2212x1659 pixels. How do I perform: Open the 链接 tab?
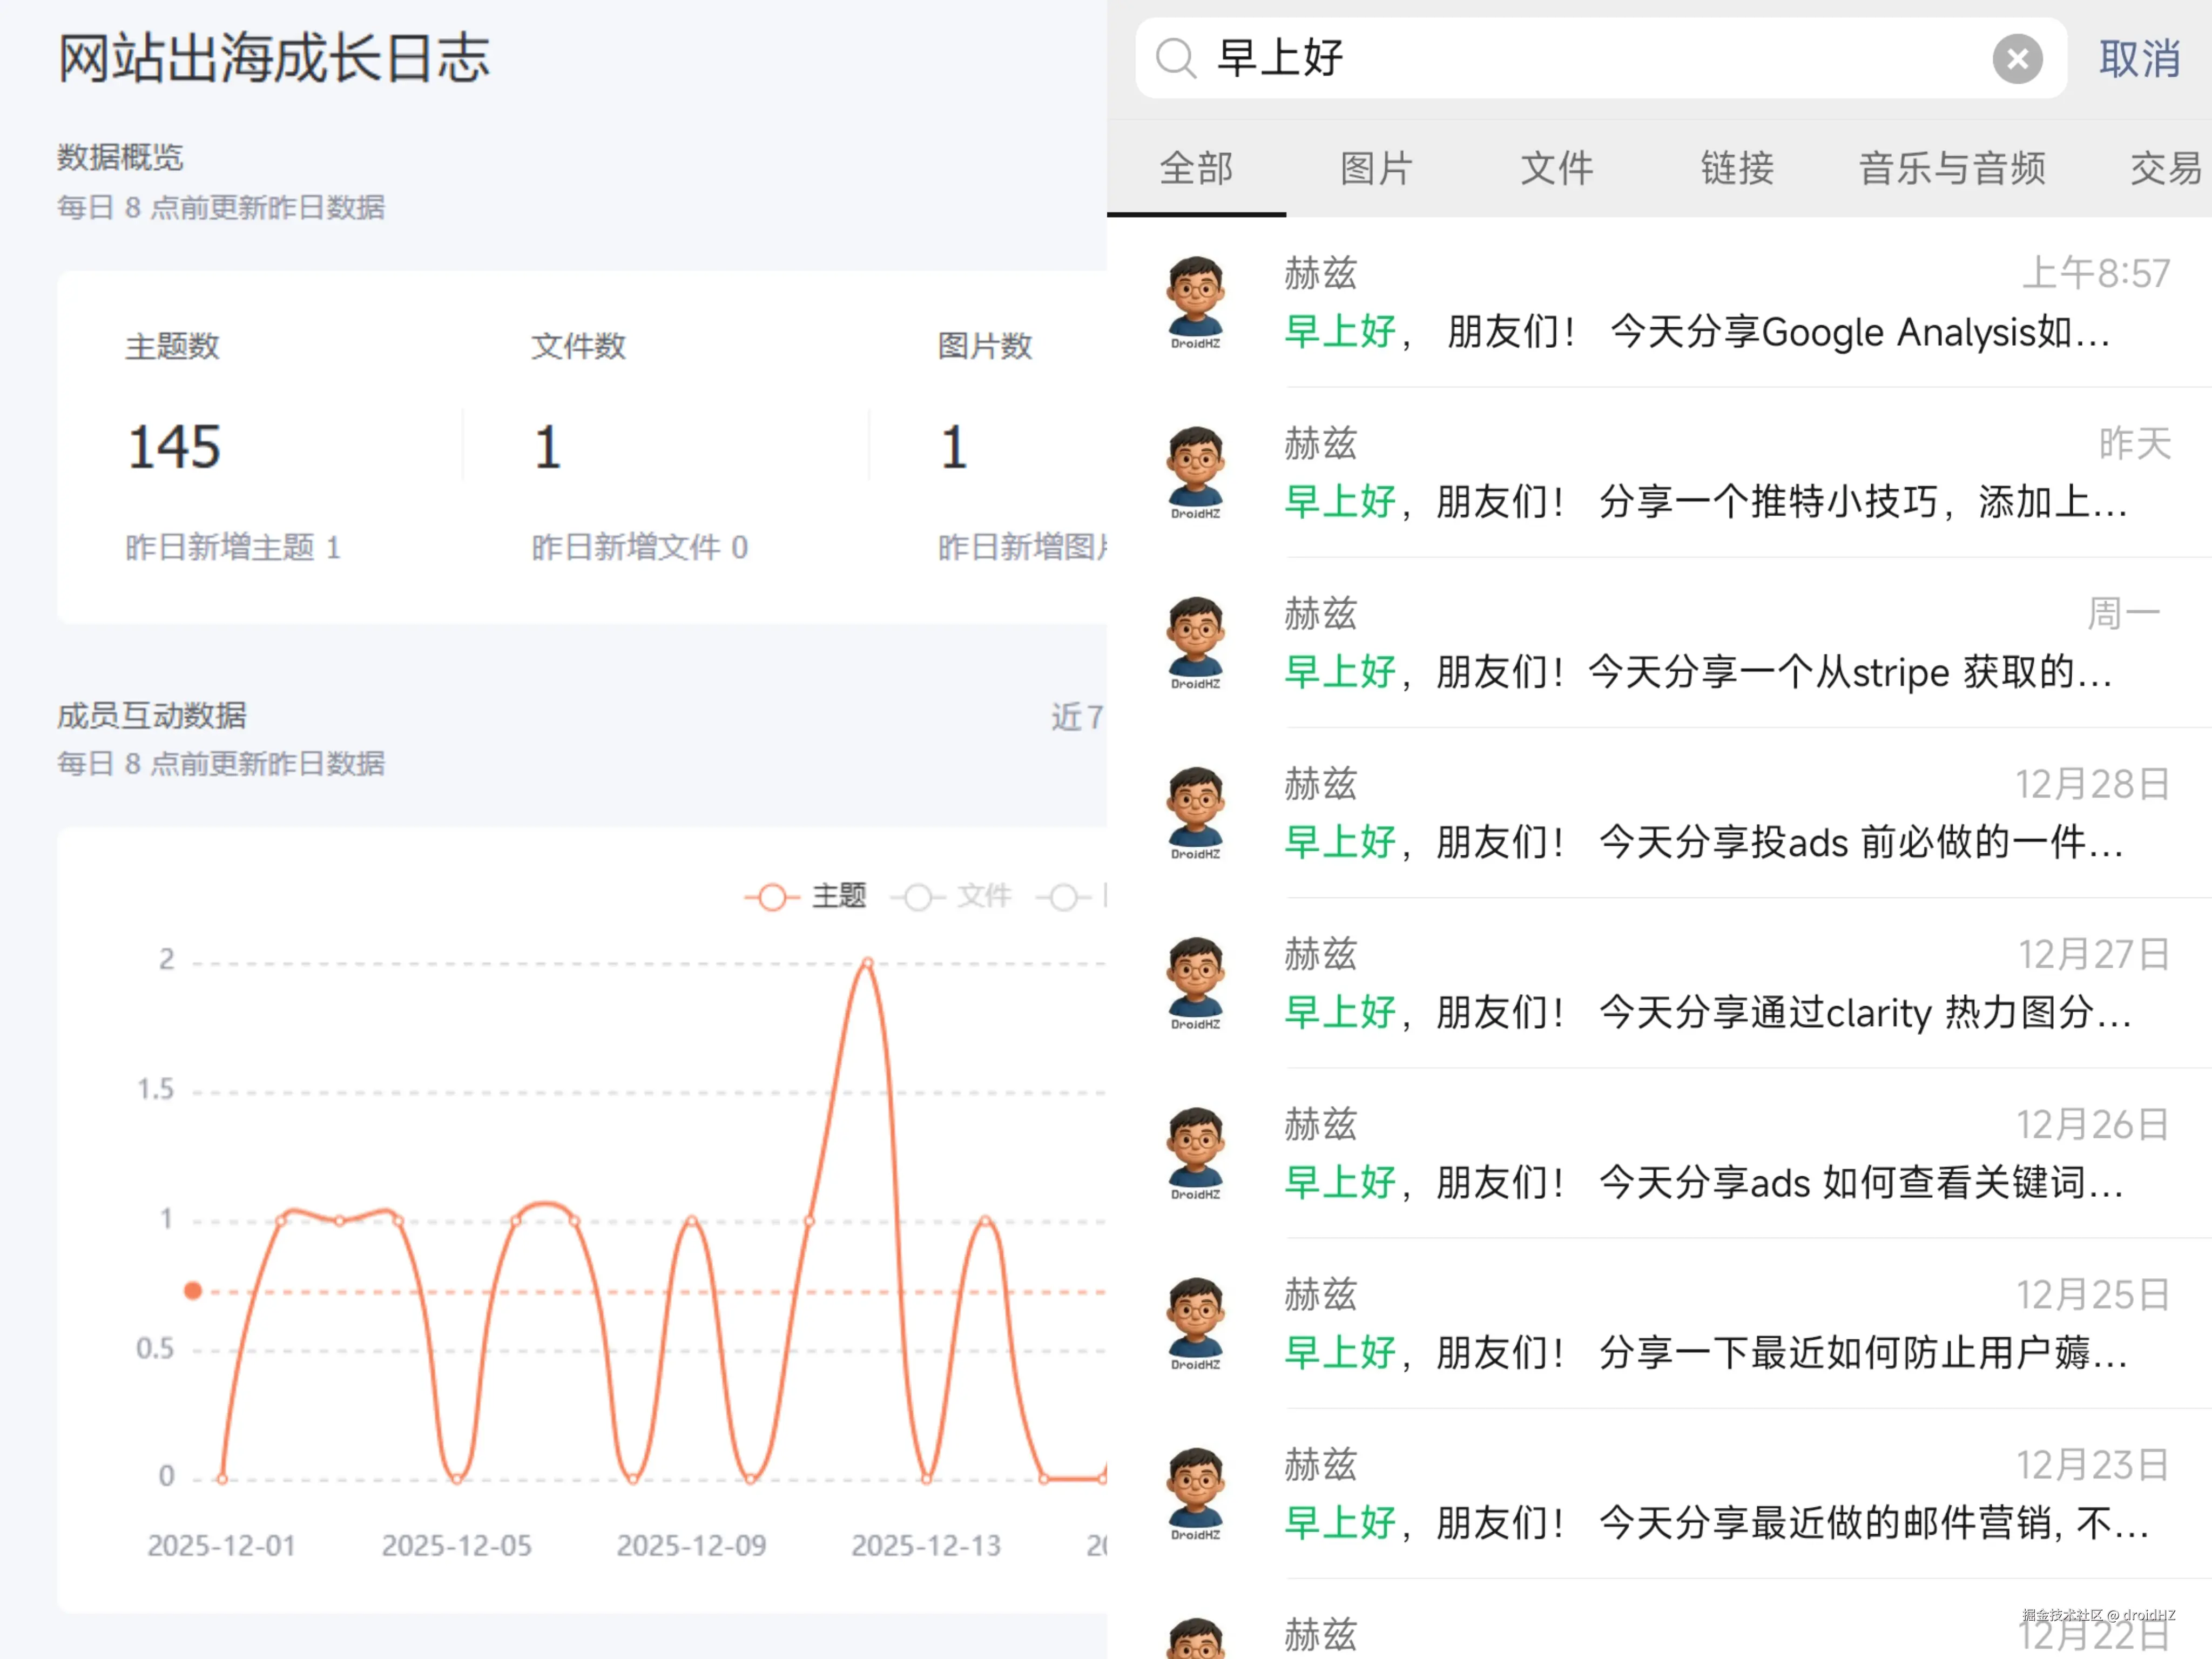[1737, 168]
